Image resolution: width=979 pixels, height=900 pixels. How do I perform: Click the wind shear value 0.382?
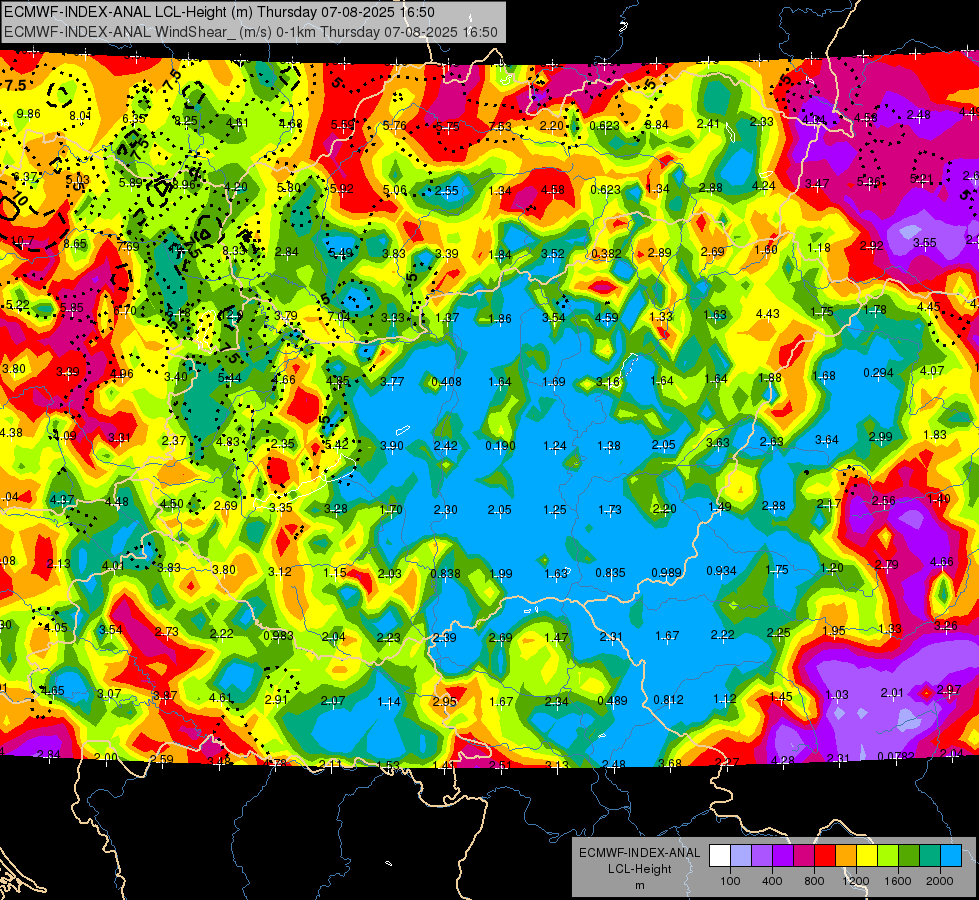click(606, 254)
